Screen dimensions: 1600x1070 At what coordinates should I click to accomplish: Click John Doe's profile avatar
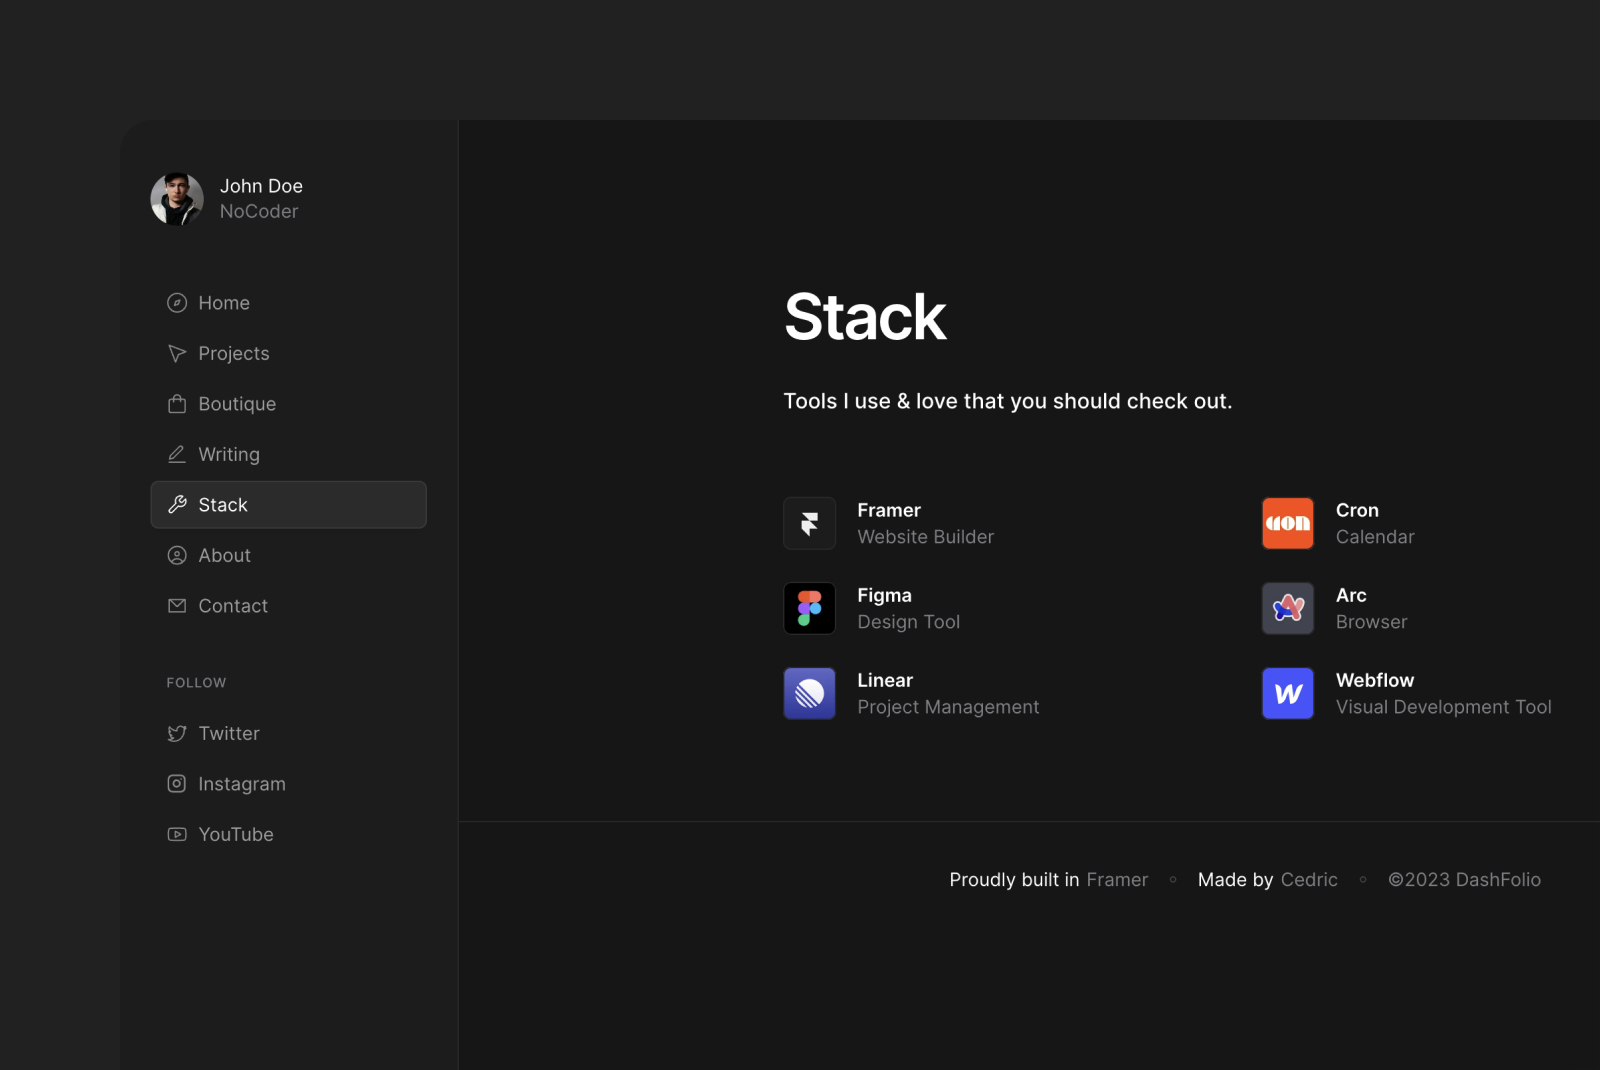(177, 199)
